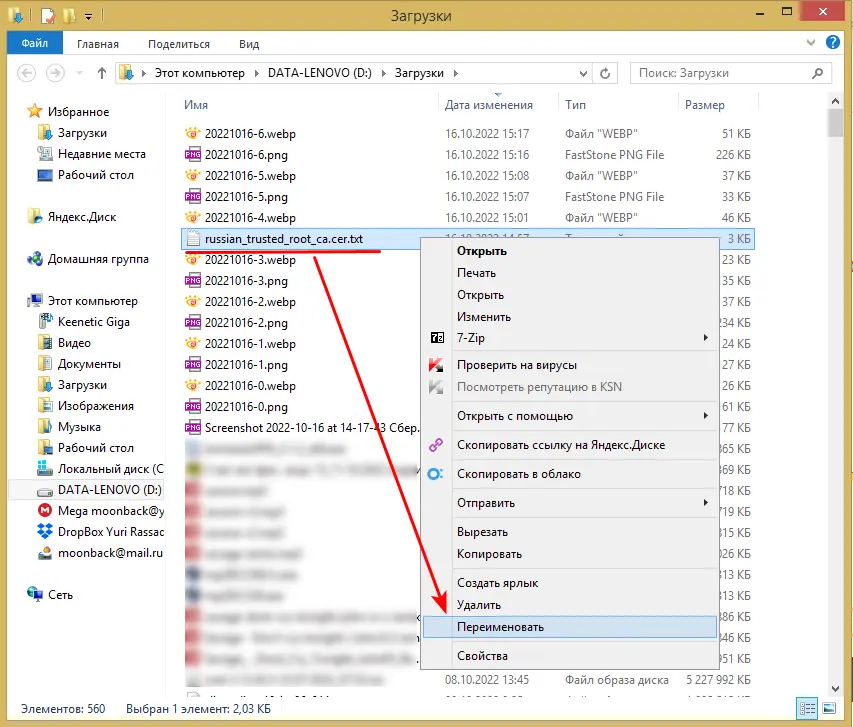853x727 pixels.
Task: Open the Вид ribbon tab
Action: pos(249,44)
